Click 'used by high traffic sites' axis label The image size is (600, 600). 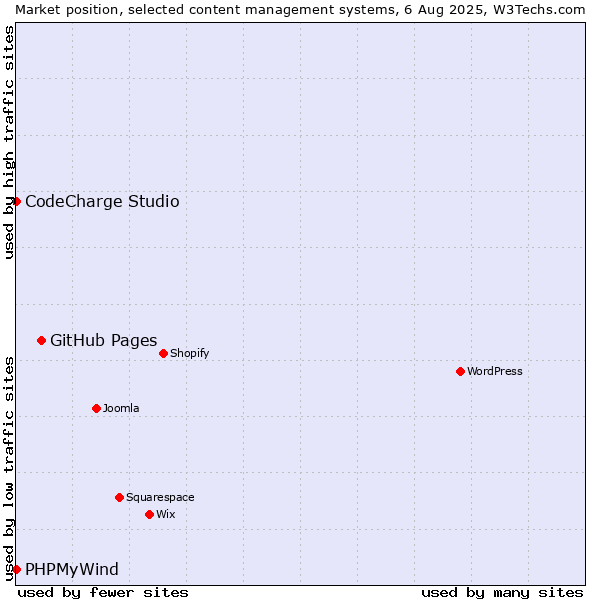9,142
